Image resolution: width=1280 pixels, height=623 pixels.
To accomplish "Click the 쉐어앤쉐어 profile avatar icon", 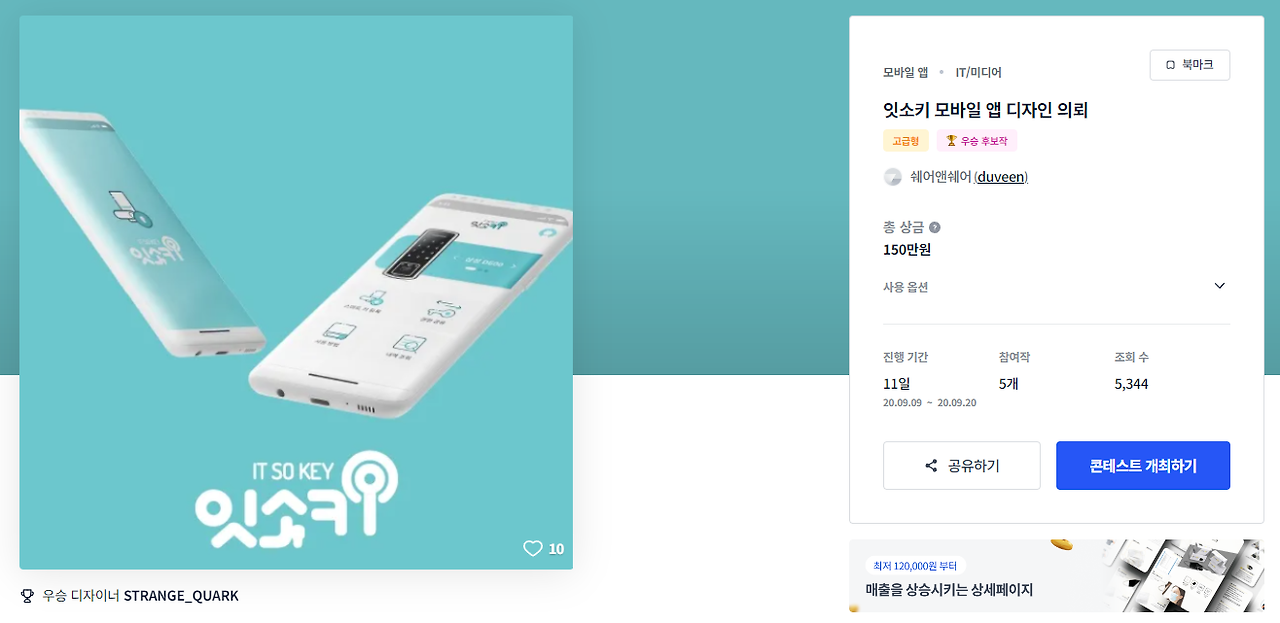I will click(893, 177).
